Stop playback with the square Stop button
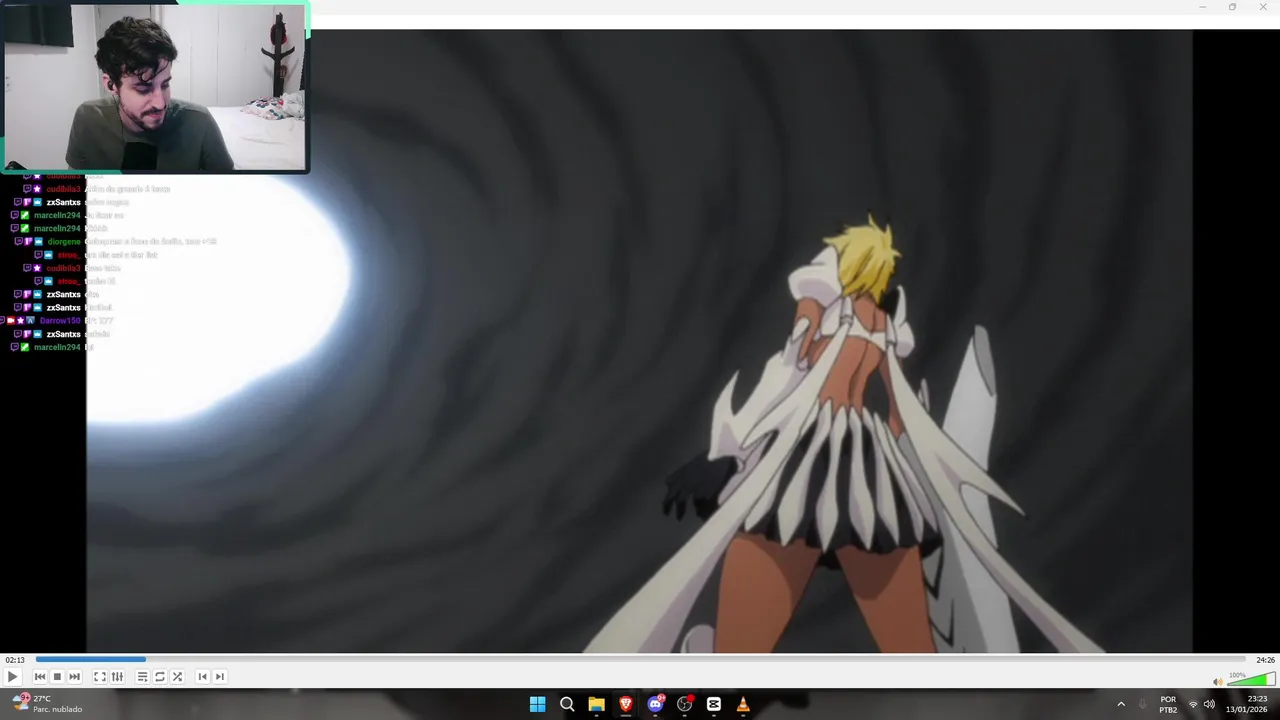 pos(57,677)
